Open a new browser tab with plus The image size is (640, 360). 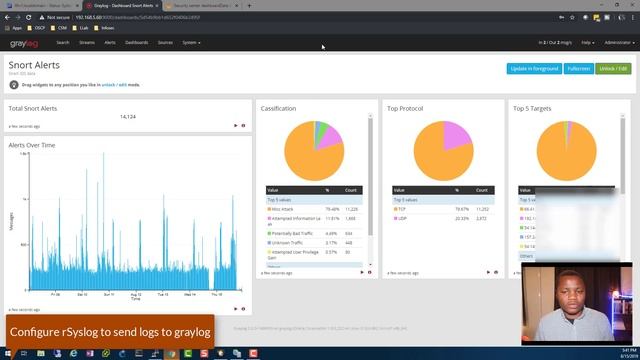coord(249,6)
